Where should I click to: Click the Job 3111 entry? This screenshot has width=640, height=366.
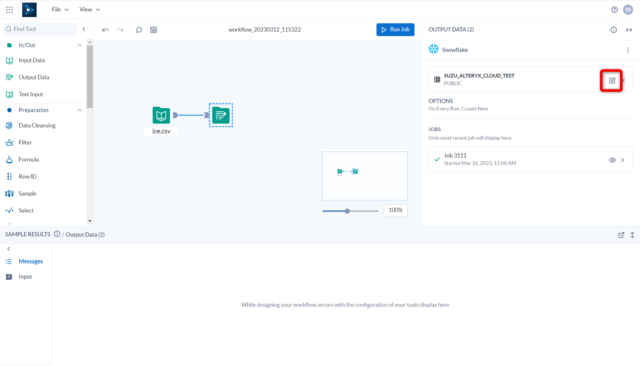(530, 159)
